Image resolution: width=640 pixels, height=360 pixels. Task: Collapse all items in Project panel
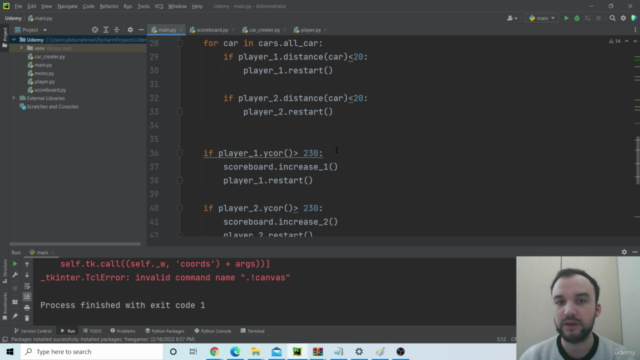tap(117, 30)
